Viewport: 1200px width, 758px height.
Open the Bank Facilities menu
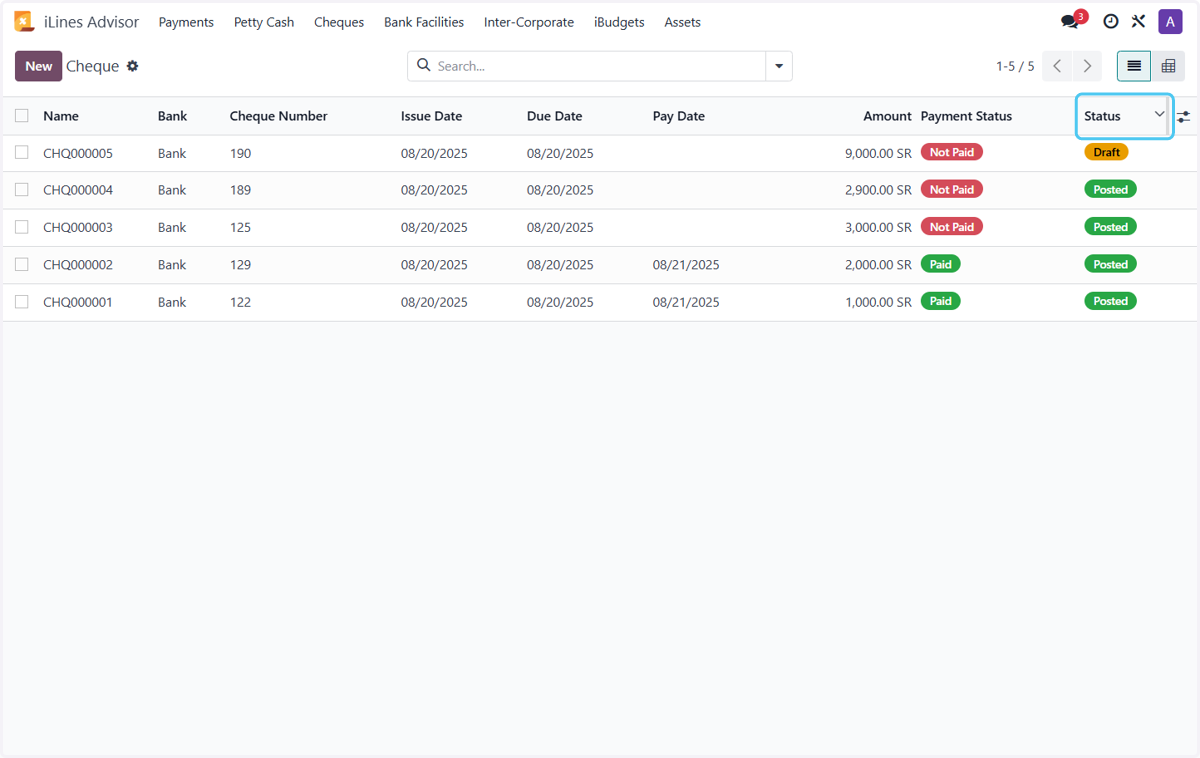click(424, 22)
